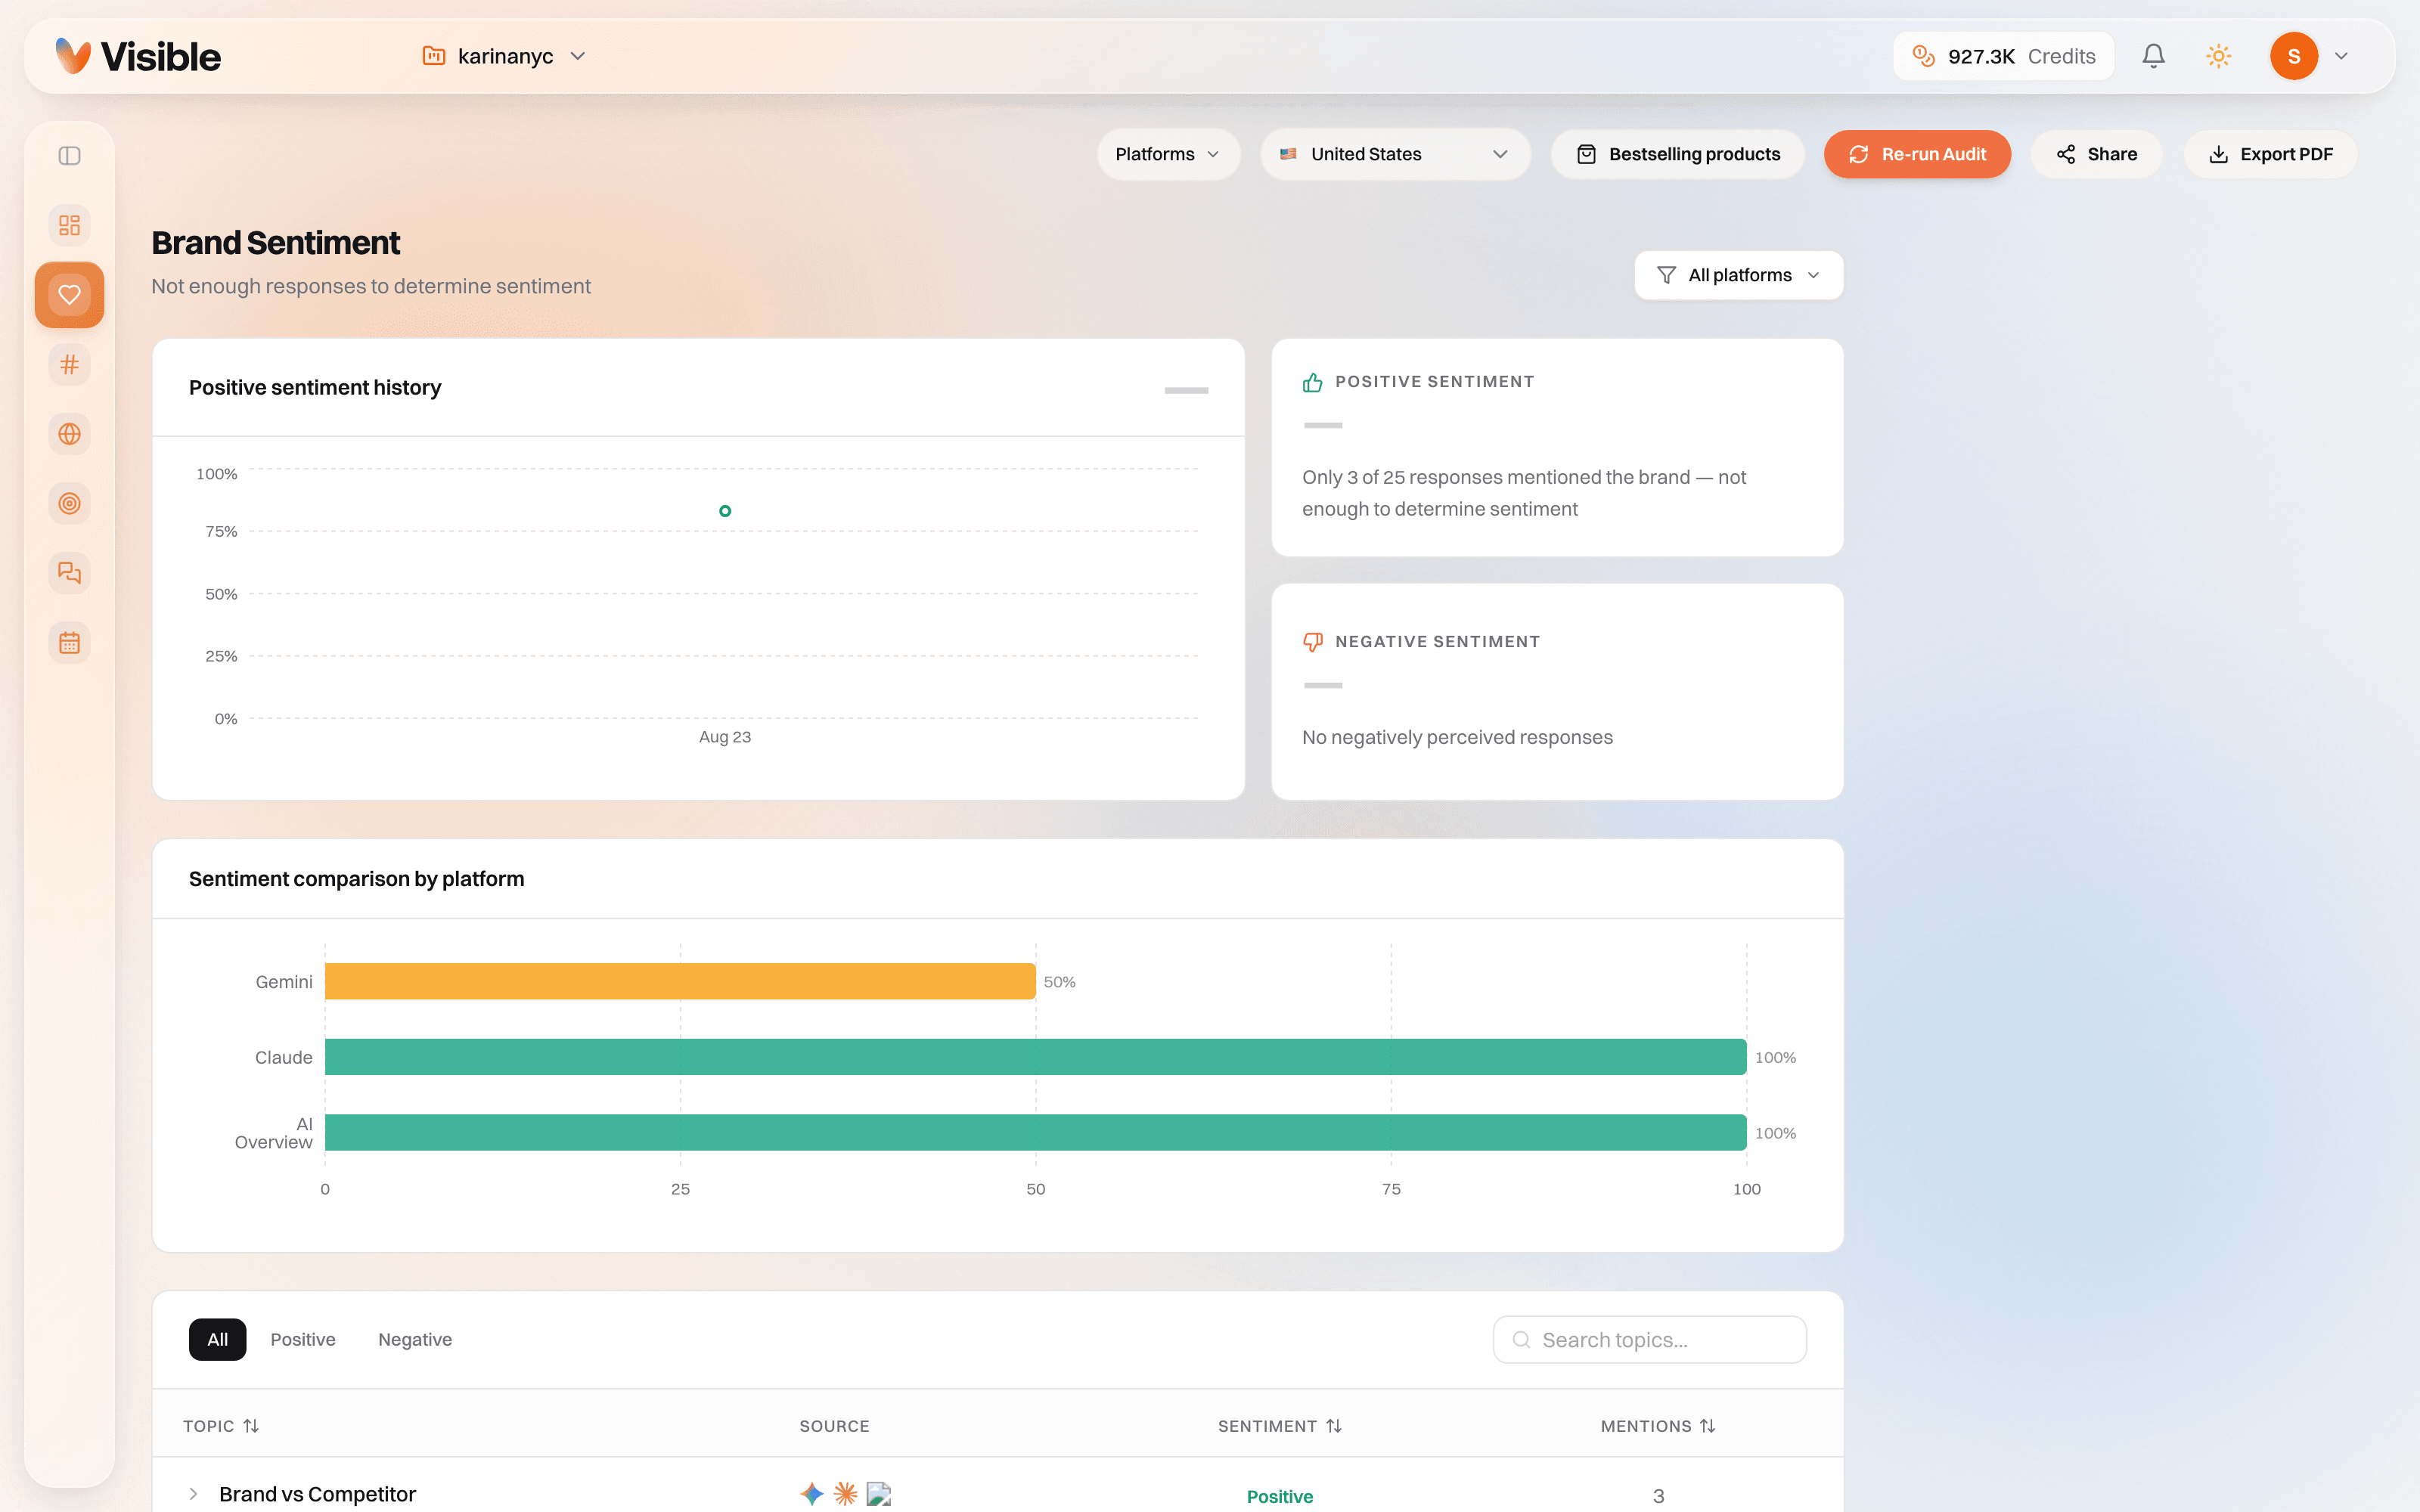Open the chat bubbles icon in sidebar
The width and height of the screenshot is (2420, 1512).
pos(69,573)
